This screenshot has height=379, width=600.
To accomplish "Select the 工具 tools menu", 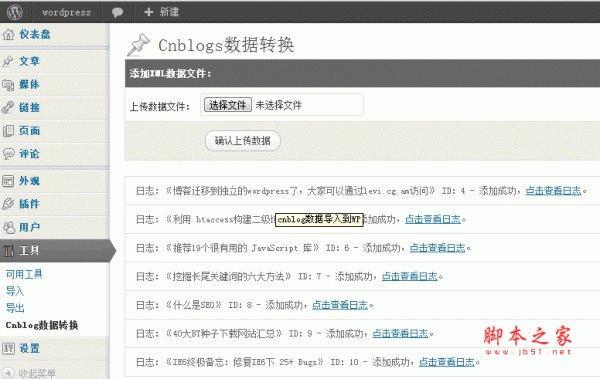I will click(x=29, y=251).
